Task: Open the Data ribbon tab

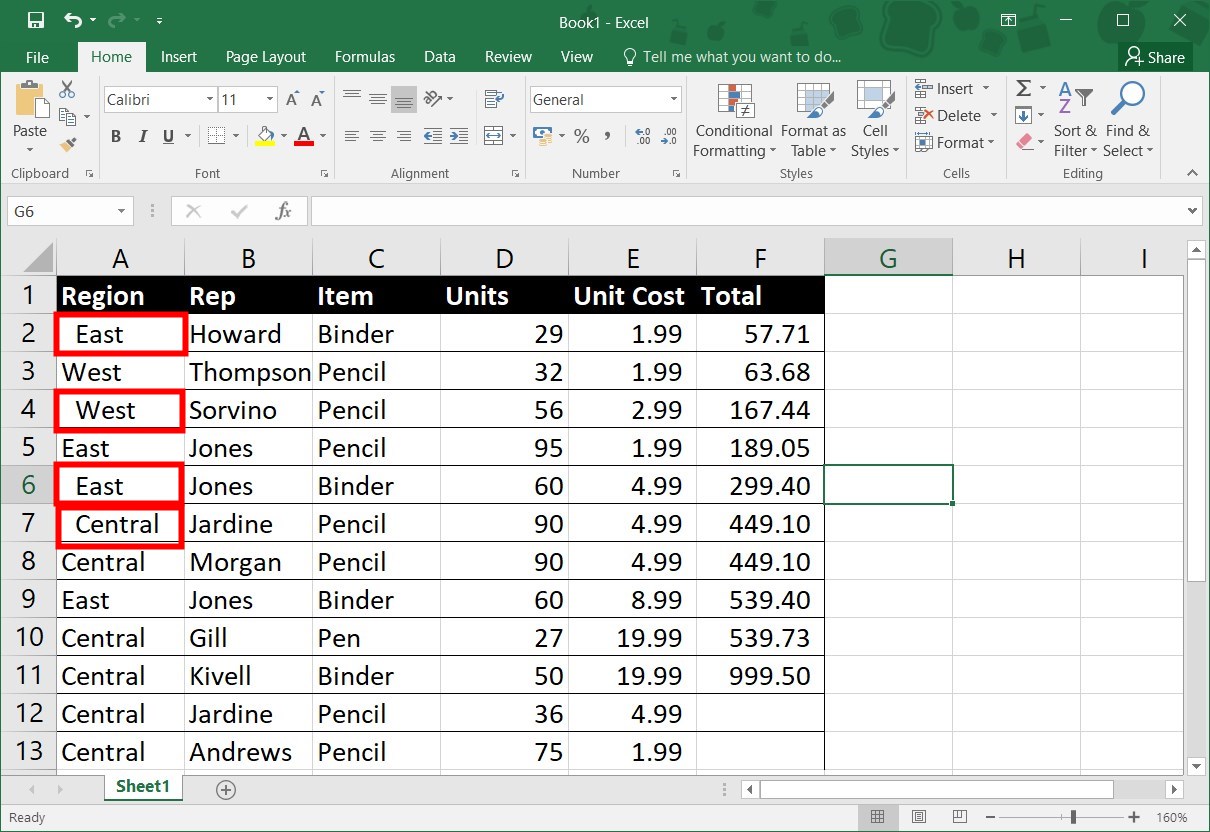Action: [x=440, y=57]
